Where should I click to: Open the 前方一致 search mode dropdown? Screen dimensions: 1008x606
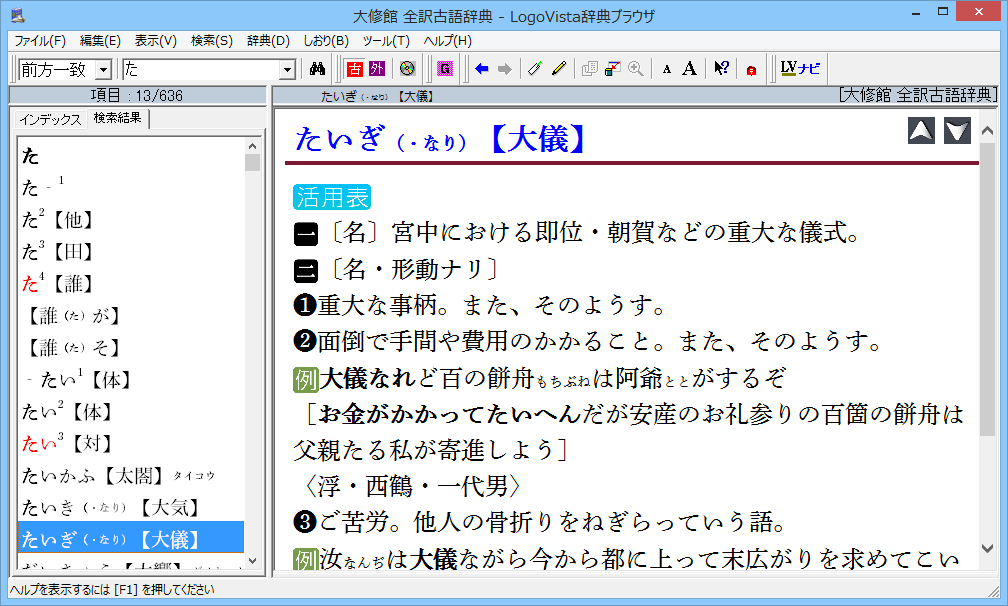pos(103,69)
